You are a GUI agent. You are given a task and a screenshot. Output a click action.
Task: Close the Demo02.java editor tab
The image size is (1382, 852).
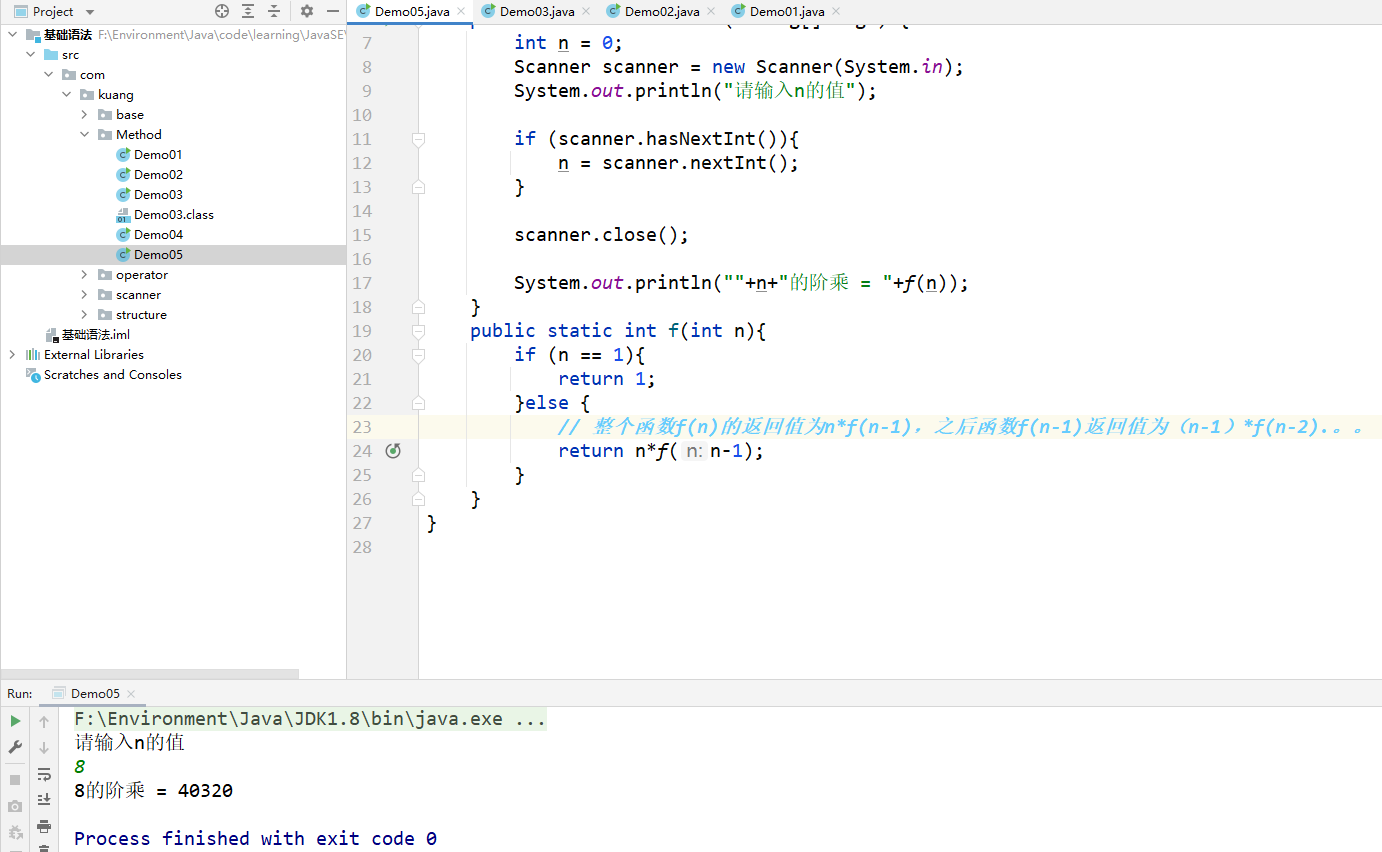[711, 12]
